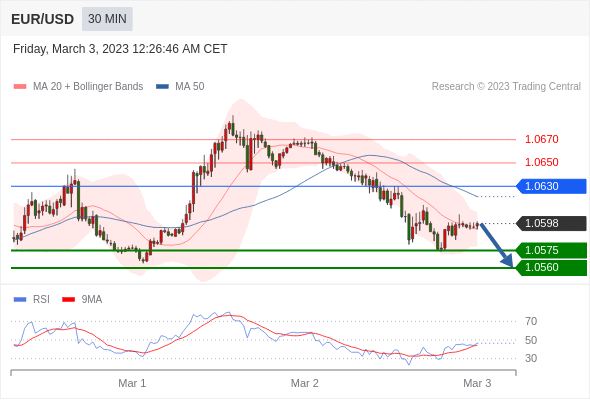Click the 9MA legend red swatch
This screenshot has width=590, height=400.
(x=68, y=300)
